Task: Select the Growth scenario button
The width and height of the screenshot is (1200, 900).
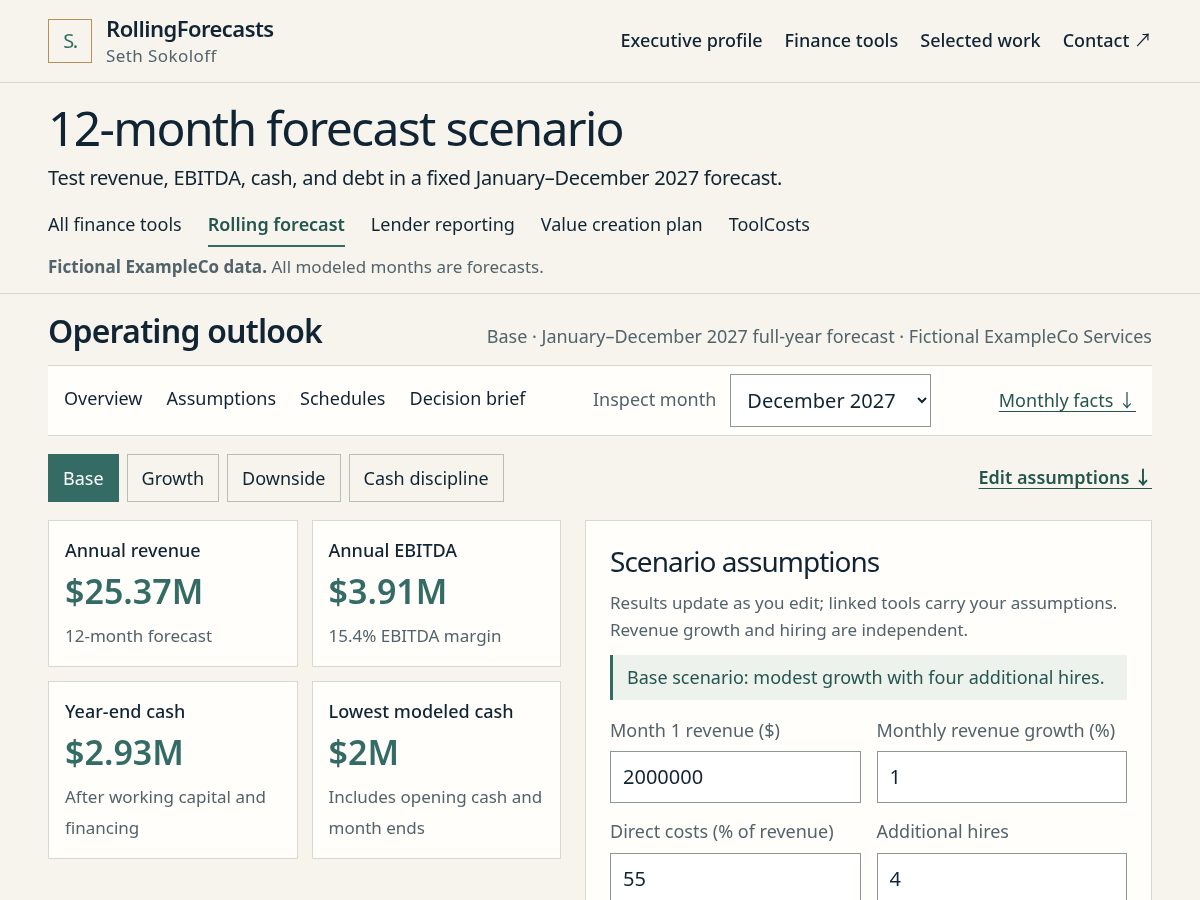Action: coord(173,478)
